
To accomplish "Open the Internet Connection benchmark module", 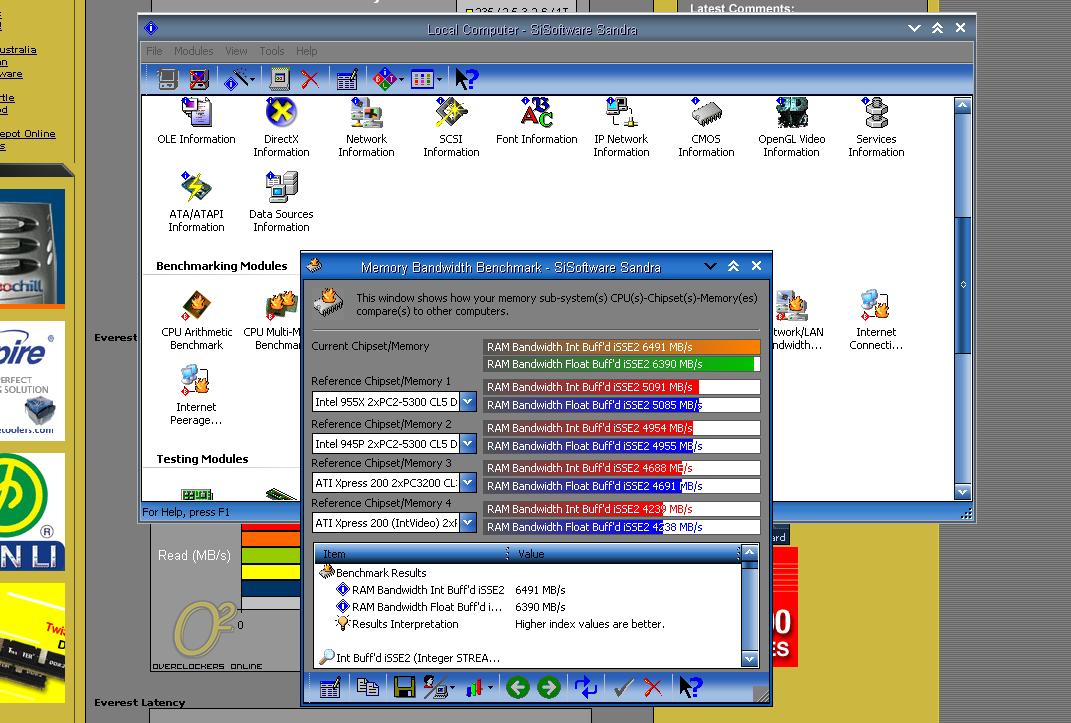I will coord(876,321).
